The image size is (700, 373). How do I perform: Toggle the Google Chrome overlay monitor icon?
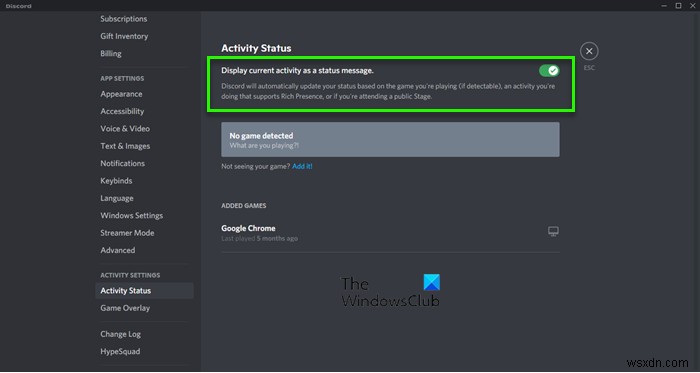click(x=553, y=231)
